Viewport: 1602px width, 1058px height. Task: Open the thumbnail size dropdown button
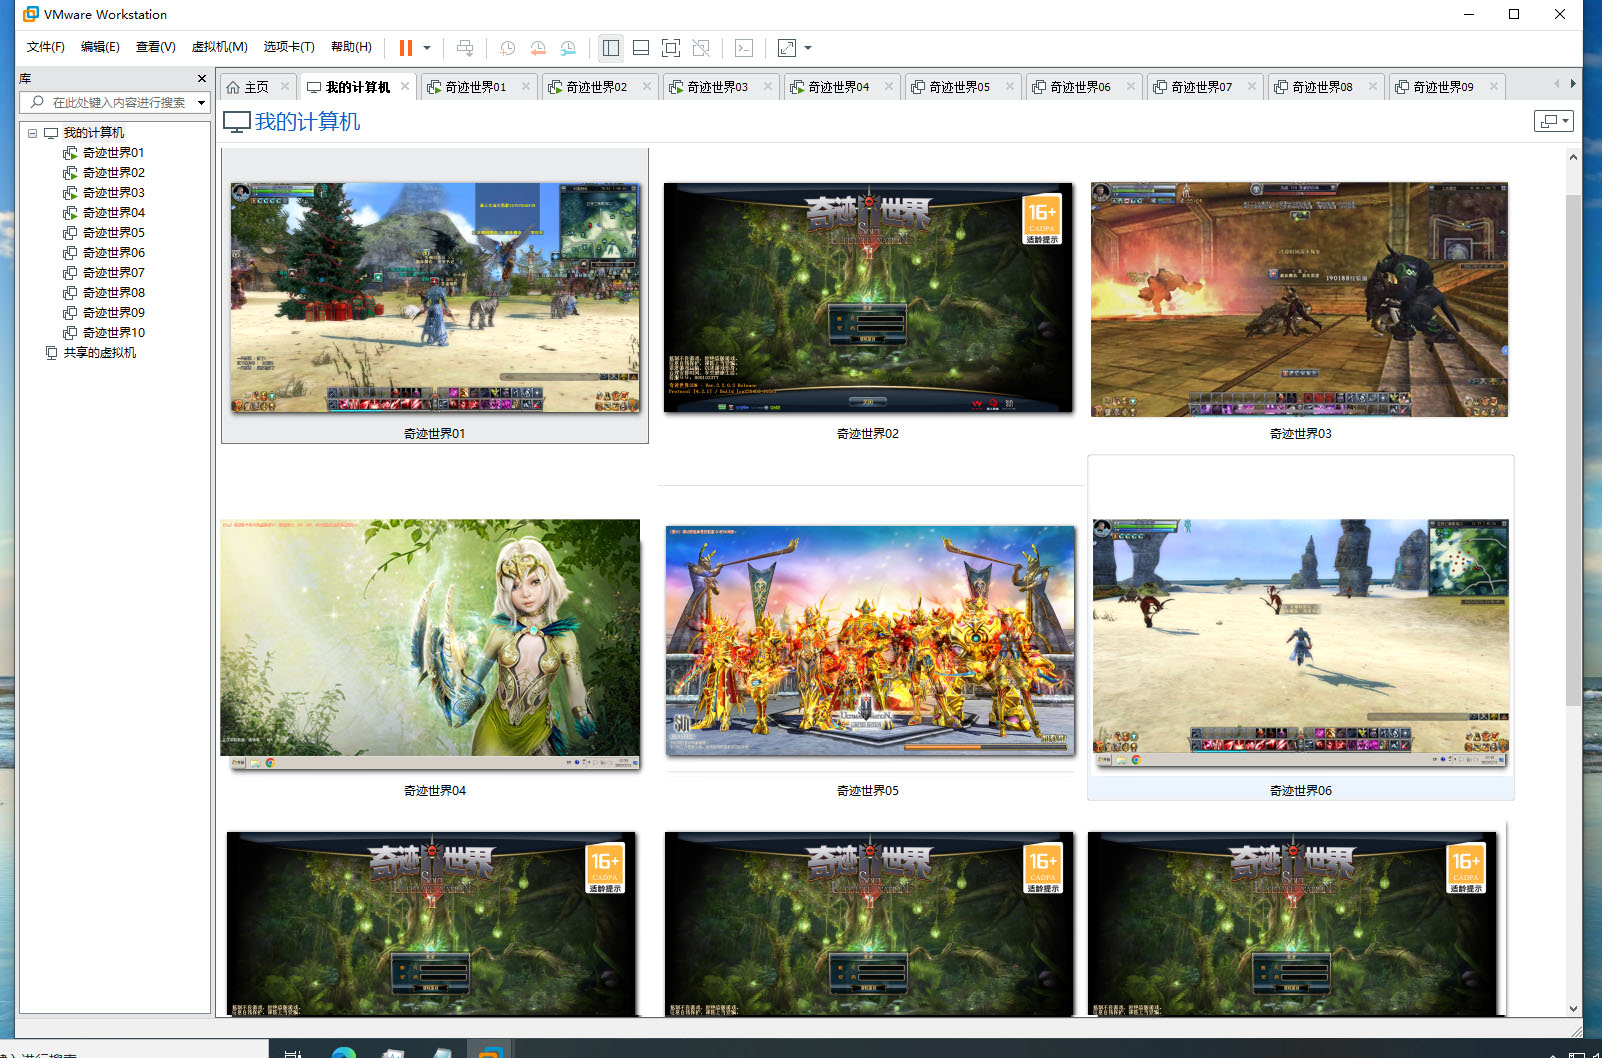(1554, 121)
